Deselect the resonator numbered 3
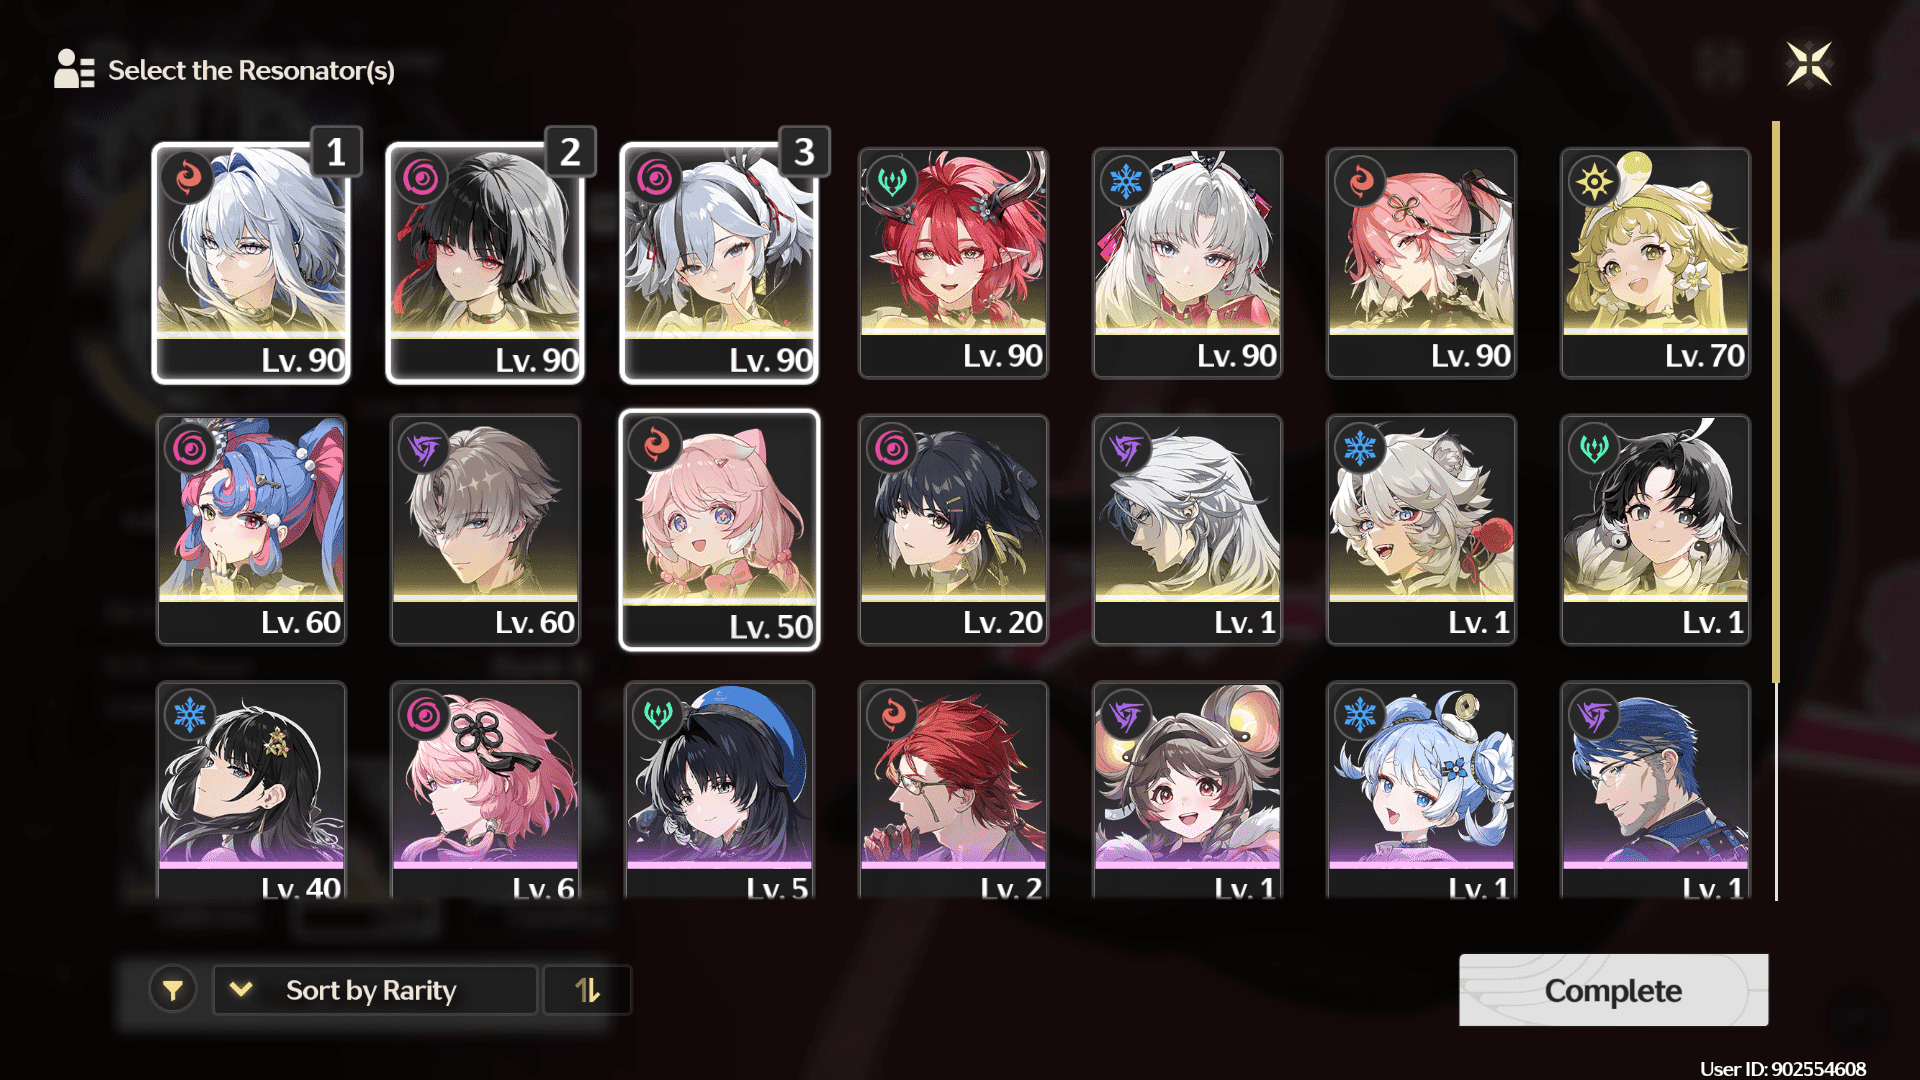The width and height of the screenshot is (1920, 1080). (719, 263)
